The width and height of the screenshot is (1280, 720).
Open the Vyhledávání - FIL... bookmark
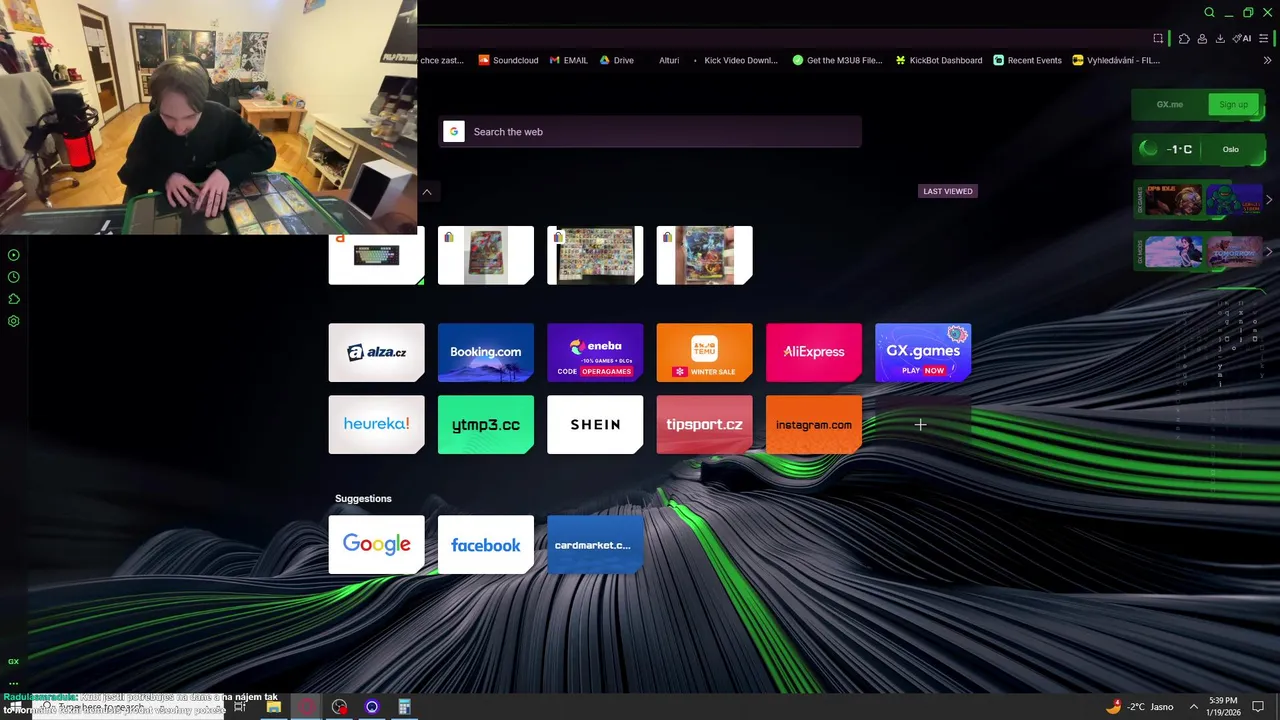[x=1116, y=60]
